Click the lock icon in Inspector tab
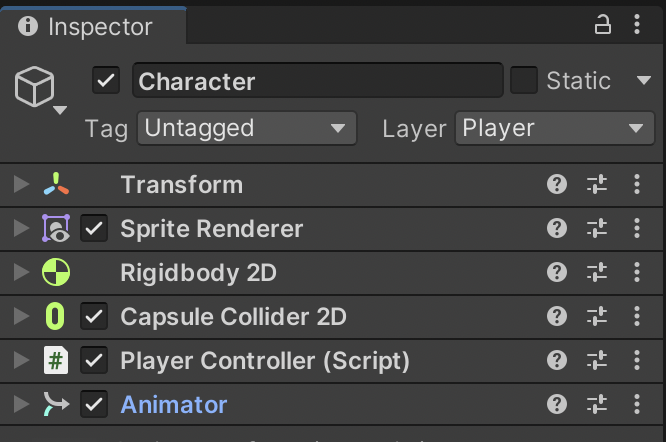Screen dimensions: 666x442 603,26
